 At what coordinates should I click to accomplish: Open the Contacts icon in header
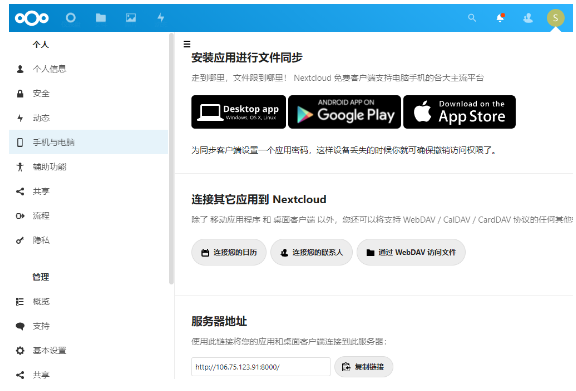click(528, 18)
